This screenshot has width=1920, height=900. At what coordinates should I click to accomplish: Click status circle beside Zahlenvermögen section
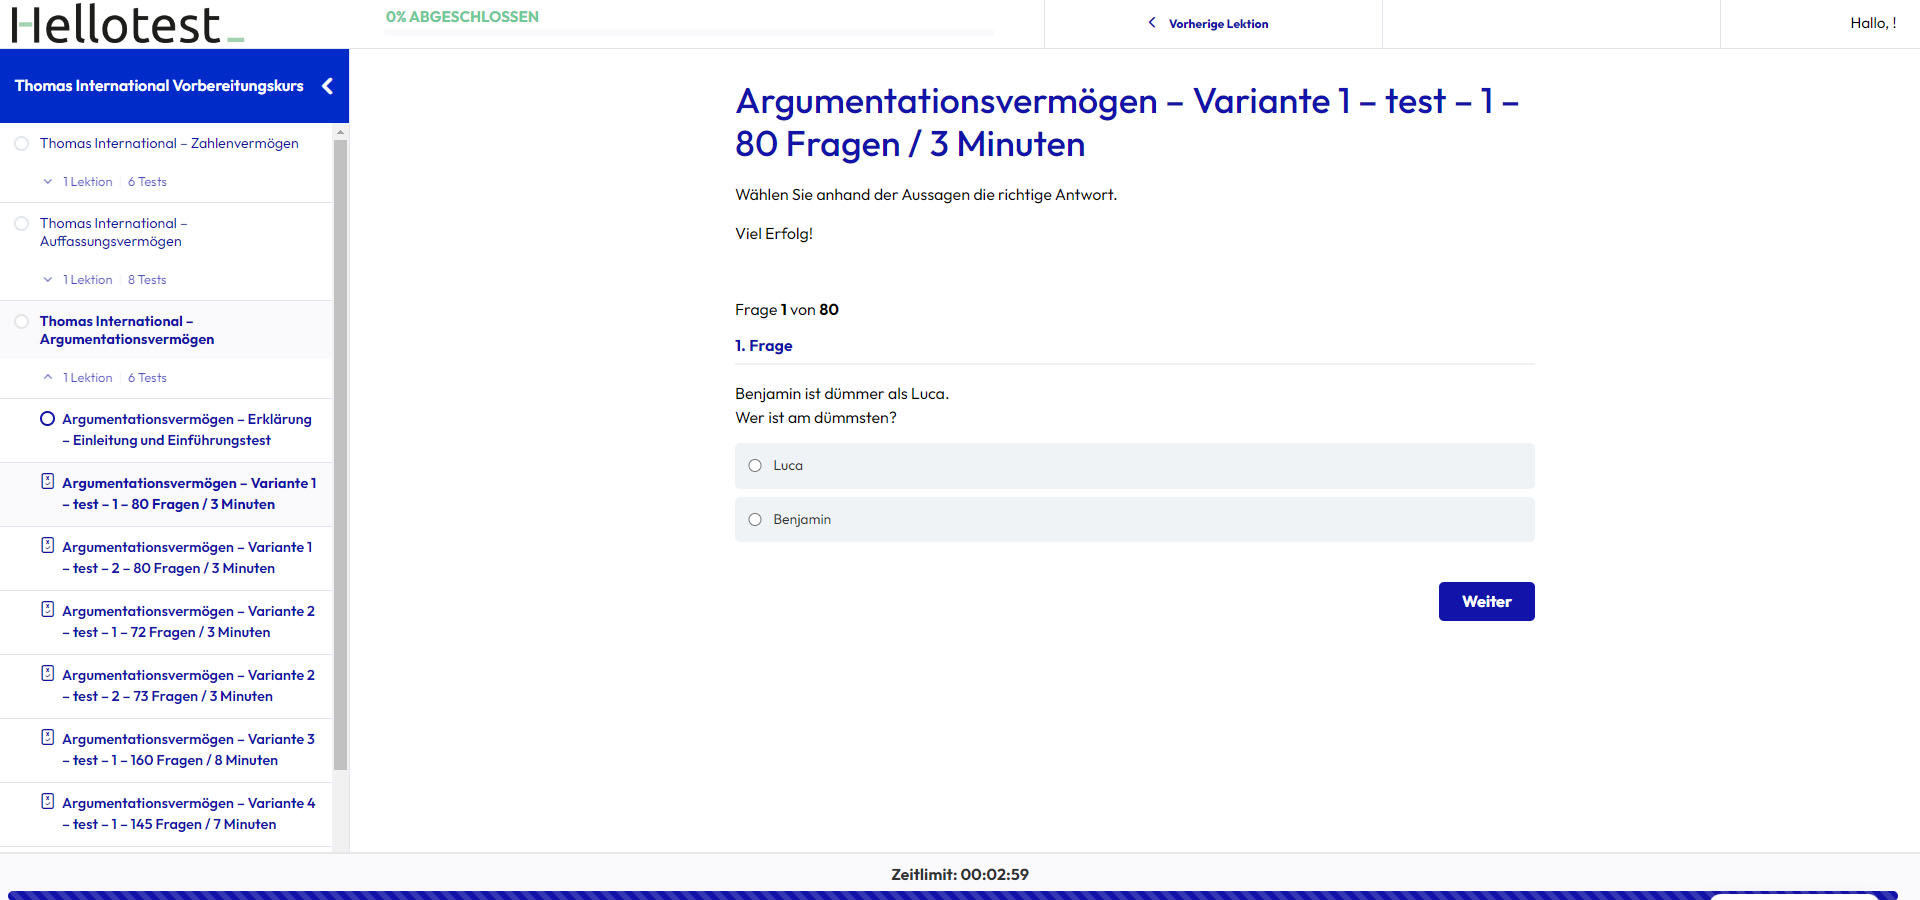pyautogui.click(x=21, y=144)
